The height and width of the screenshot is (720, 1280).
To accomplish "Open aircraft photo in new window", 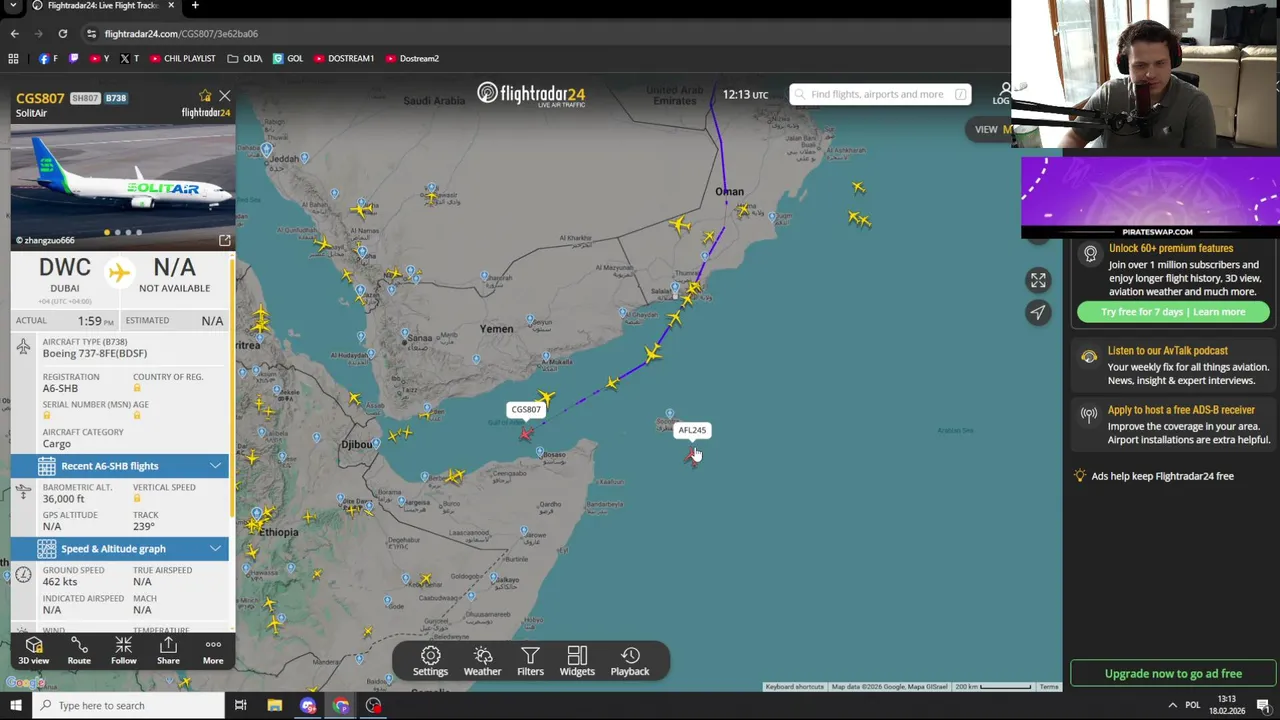I will 224,241.
